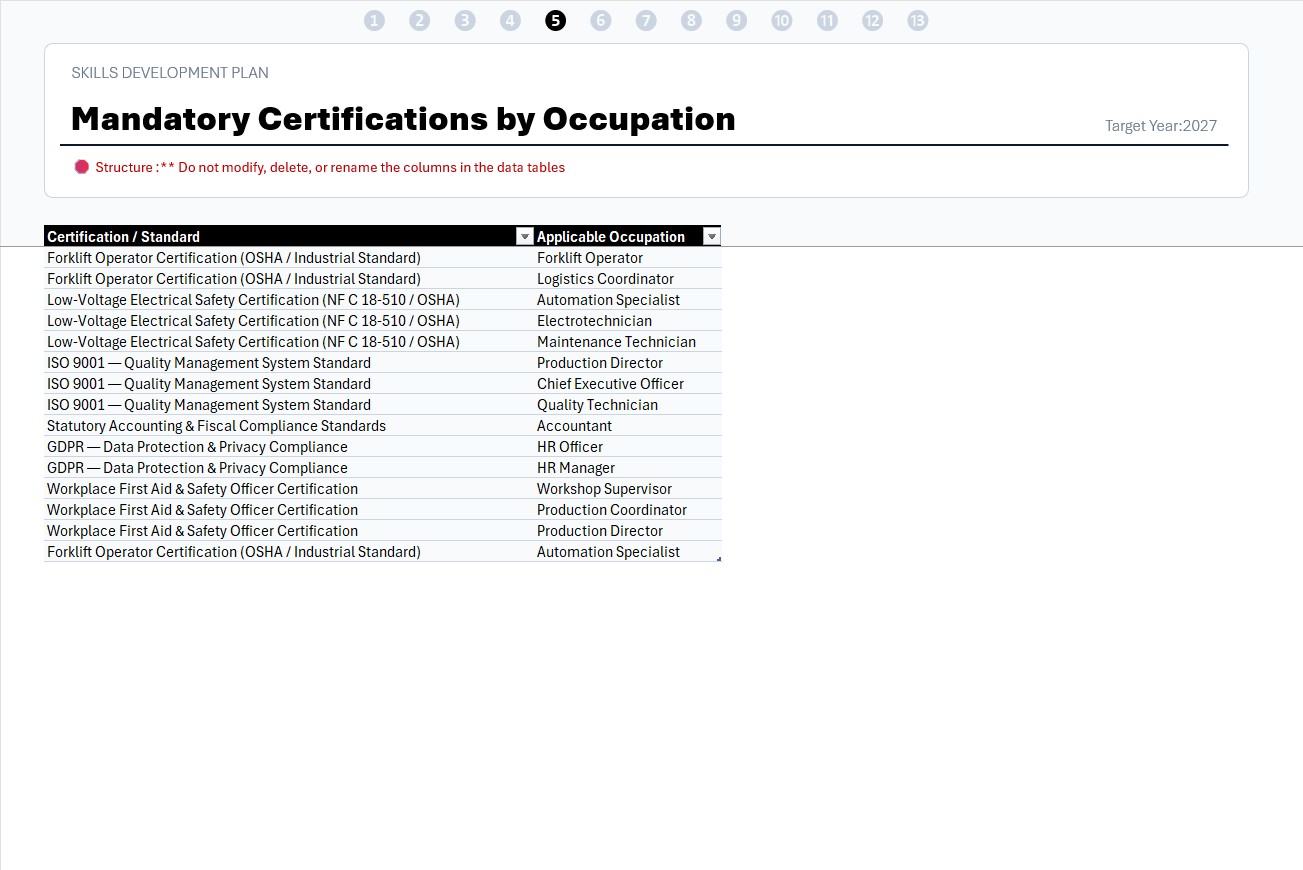Select the 'Applicable Occupation' column header
Screen dimensions: 1303x870
pyautogui.click(x=627, y=237)
